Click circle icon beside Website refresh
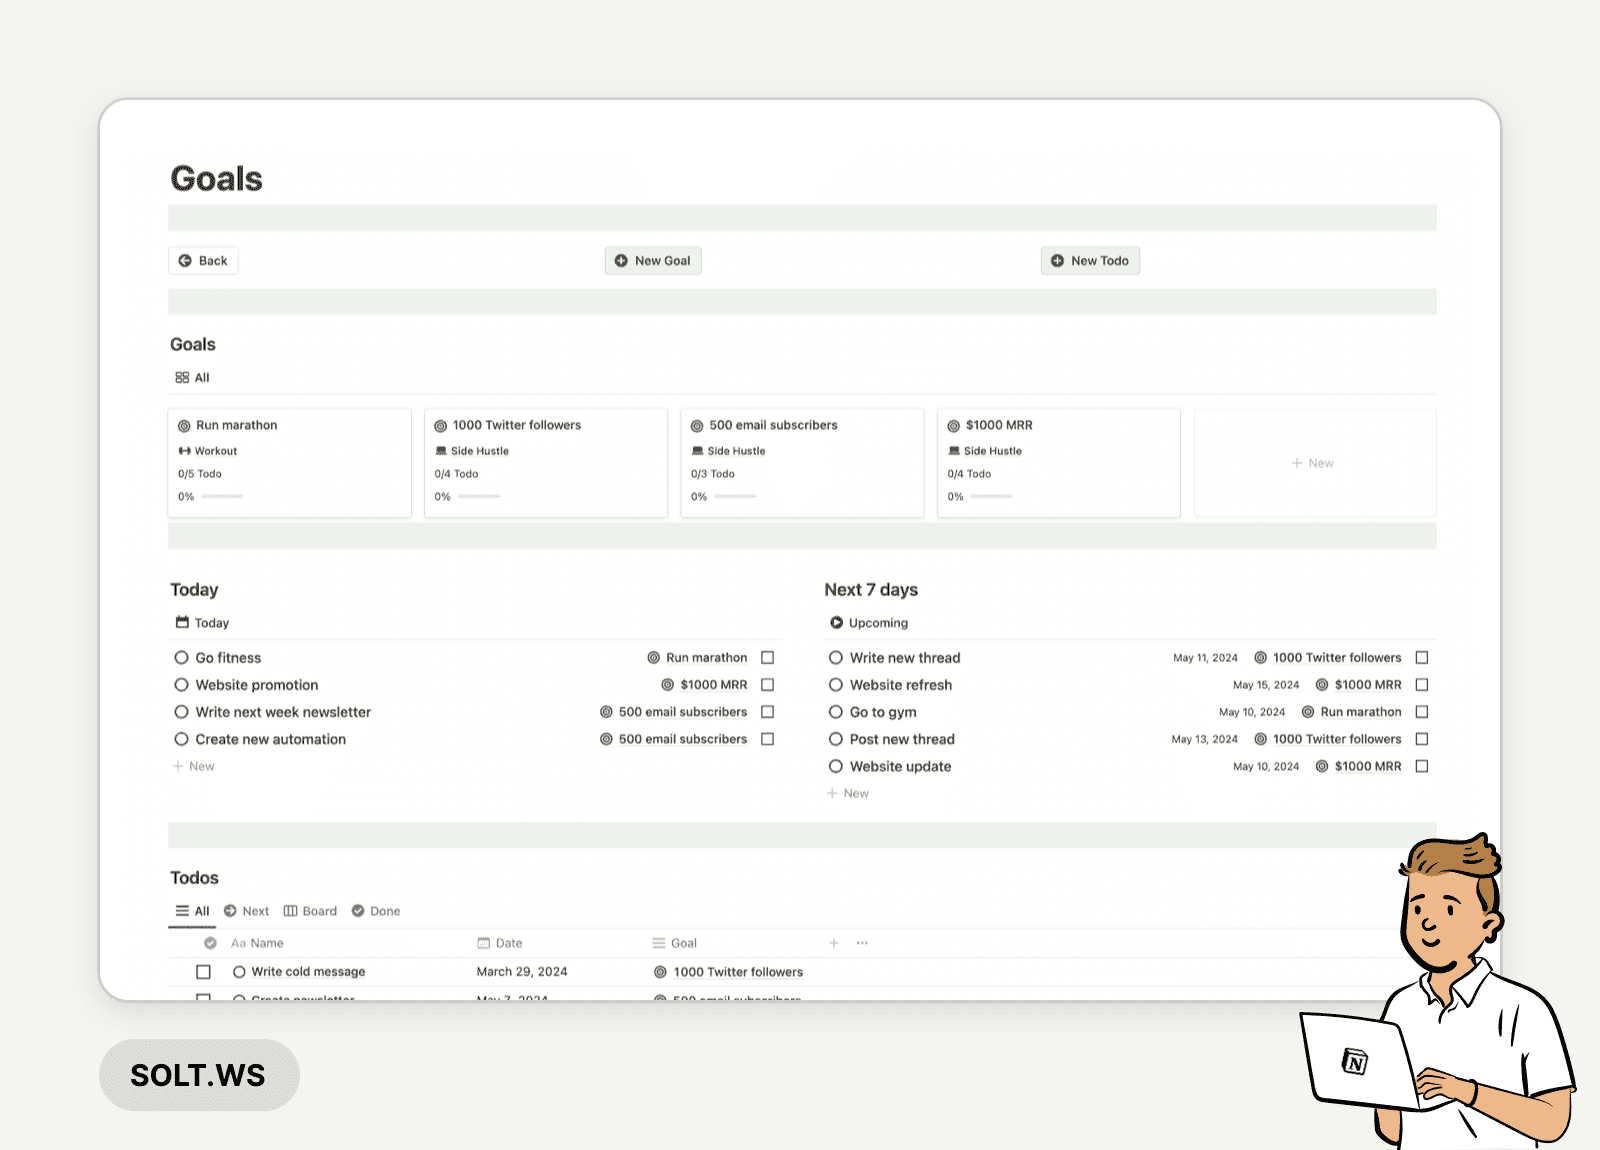 836,685
